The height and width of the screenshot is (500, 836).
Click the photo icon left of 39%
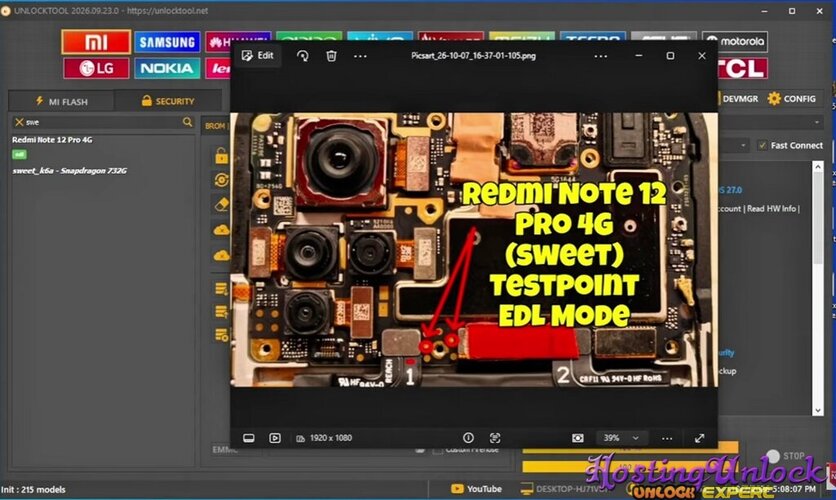point(577,438)
